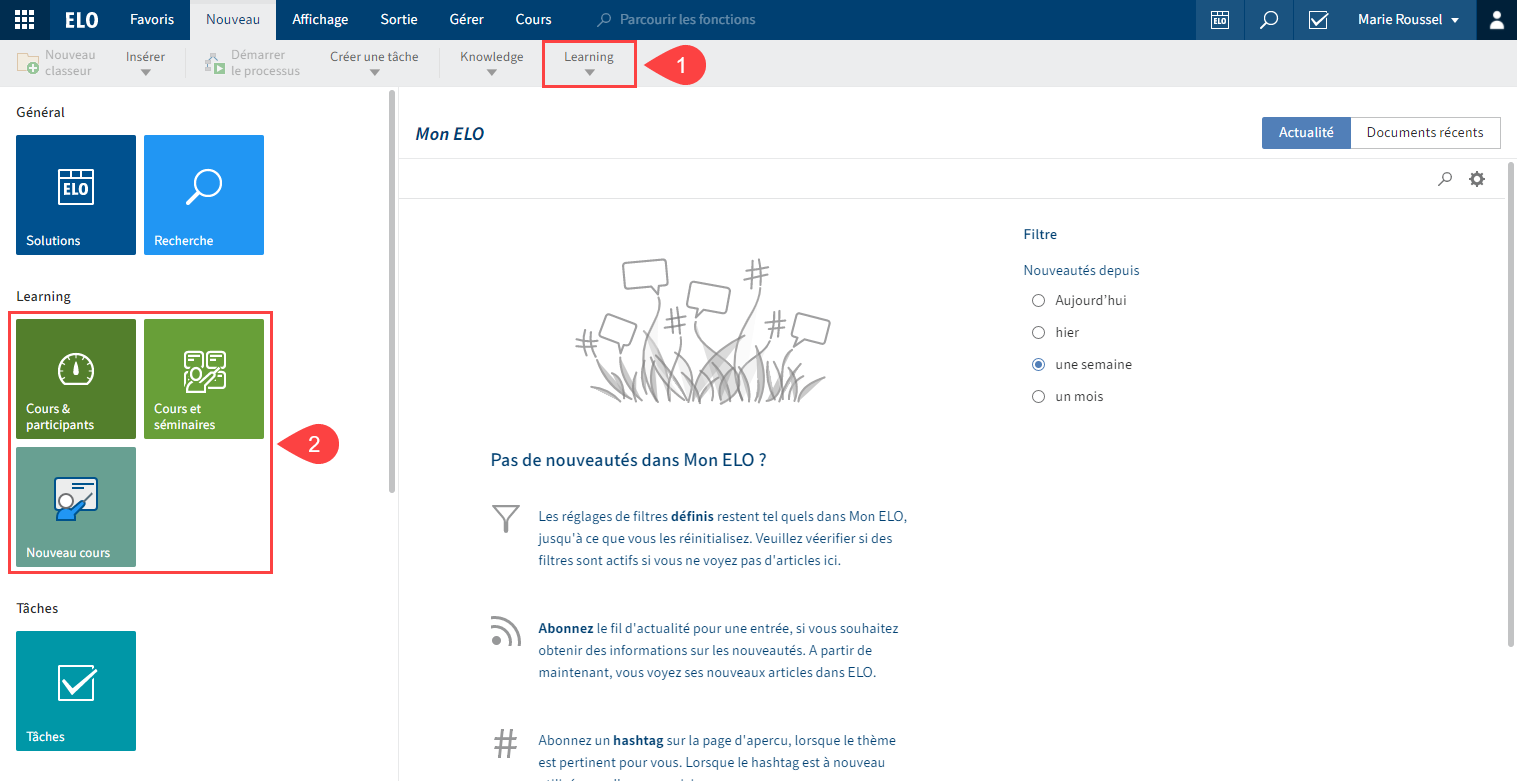Switch to the Gérer tab
The width and height of the screenshot is (1517, 781).
click(467, 20)
